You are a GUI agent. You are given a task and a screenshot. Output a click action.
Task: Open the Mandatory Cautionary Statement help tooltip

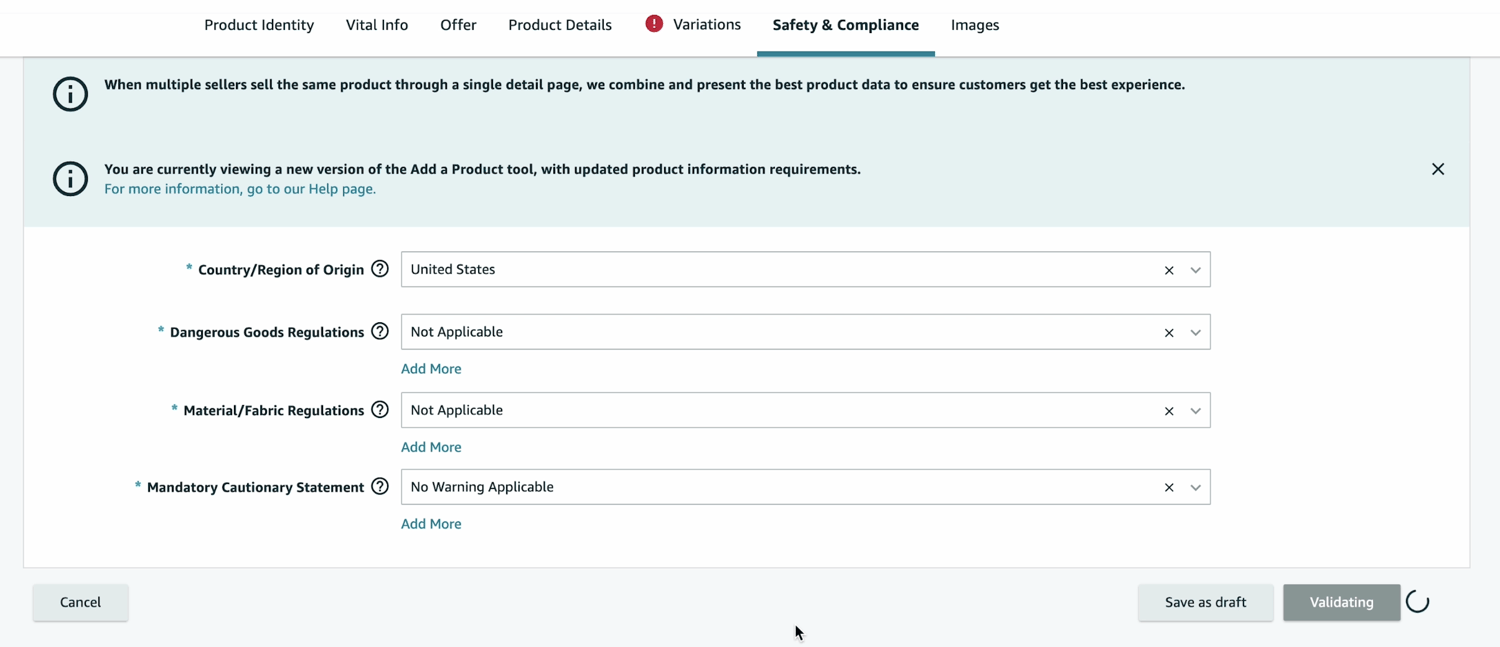point(380,486)
